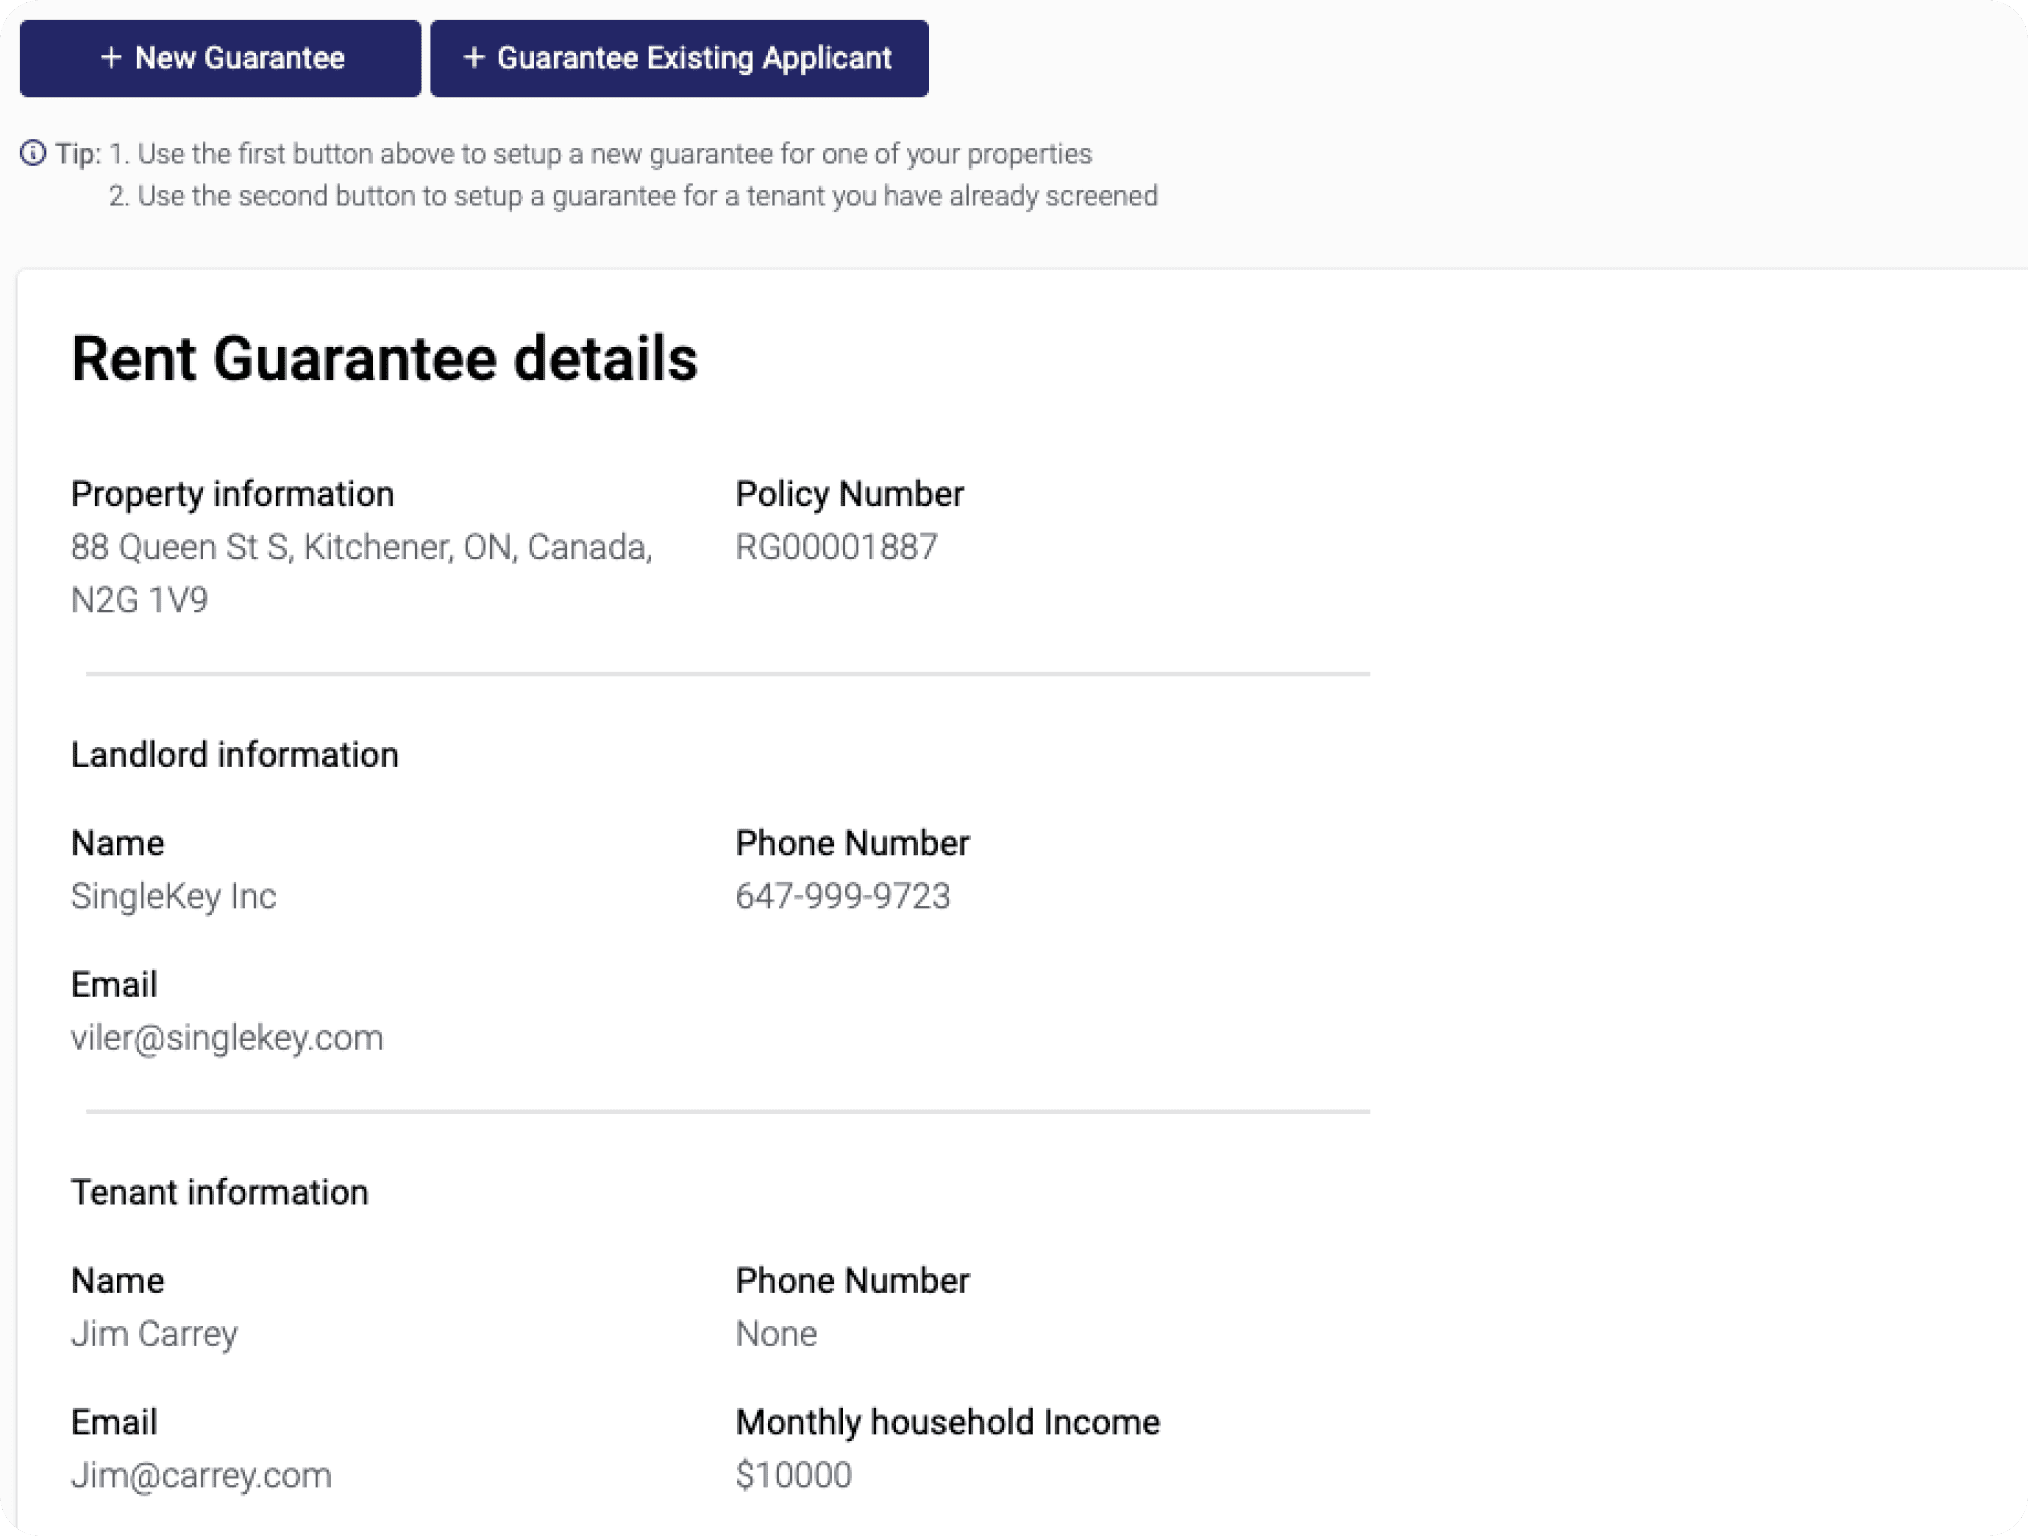Viewport: 2028px width, 1536px height.
Task: Click the landlord email viler@singlekey.com
Action: (x=227, y=1038)
